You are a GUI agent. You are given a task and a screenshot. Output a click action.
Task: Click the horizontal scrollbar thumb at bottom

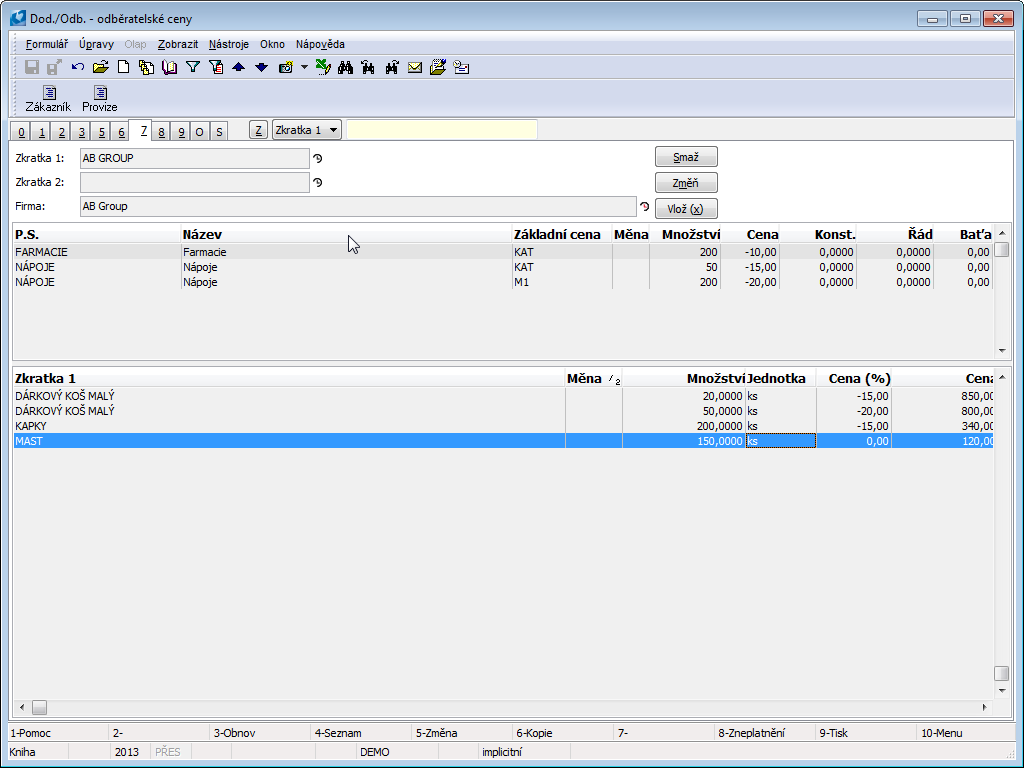click(40, 707)
